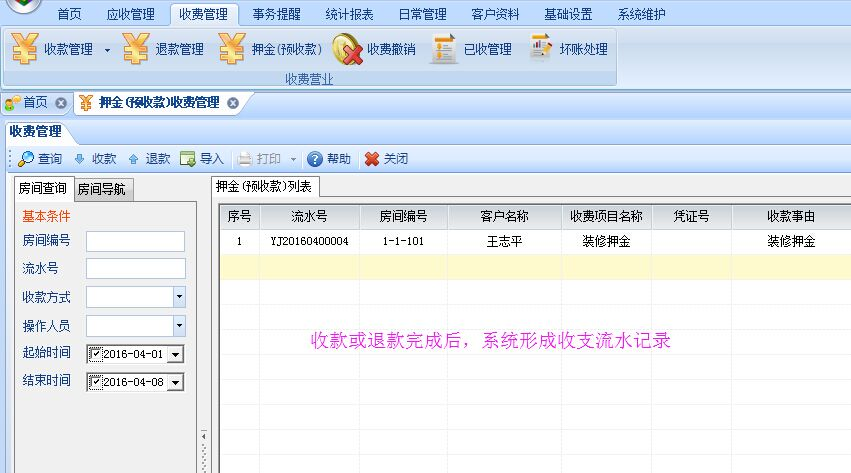Click the 关闭 red X icon
Image resolution: width=851 pixels, height=473 pixels.
point(372,159)
